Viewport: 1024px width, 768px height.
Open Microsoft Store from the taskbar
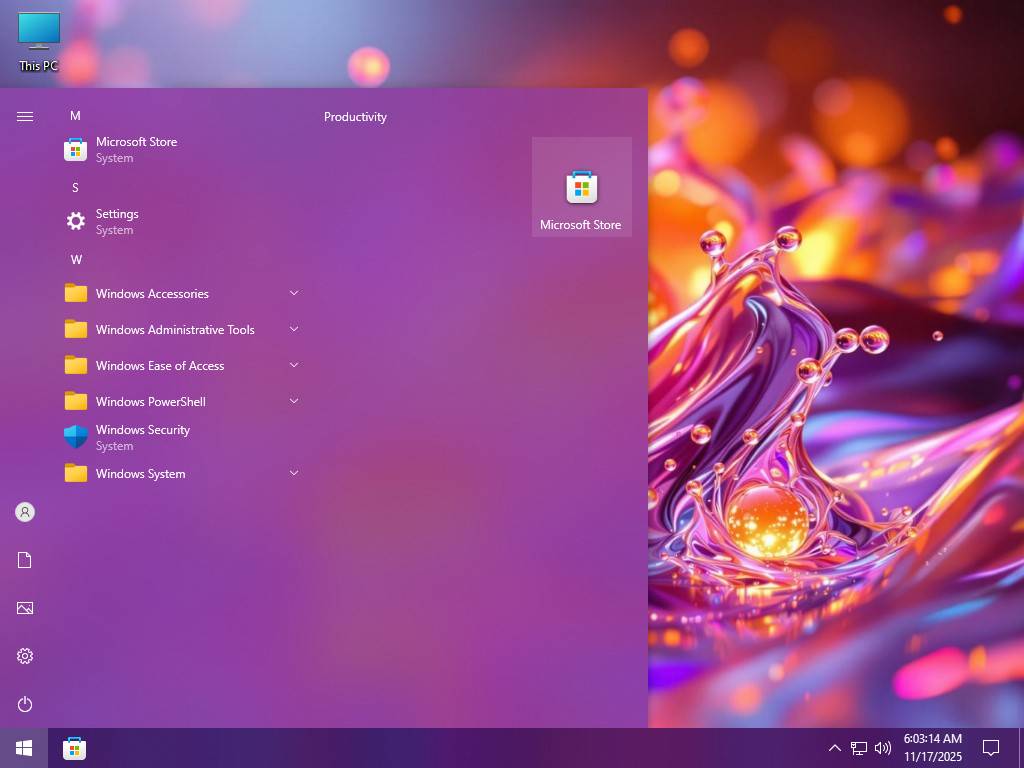pyautogui.click(x=74, y=748)
